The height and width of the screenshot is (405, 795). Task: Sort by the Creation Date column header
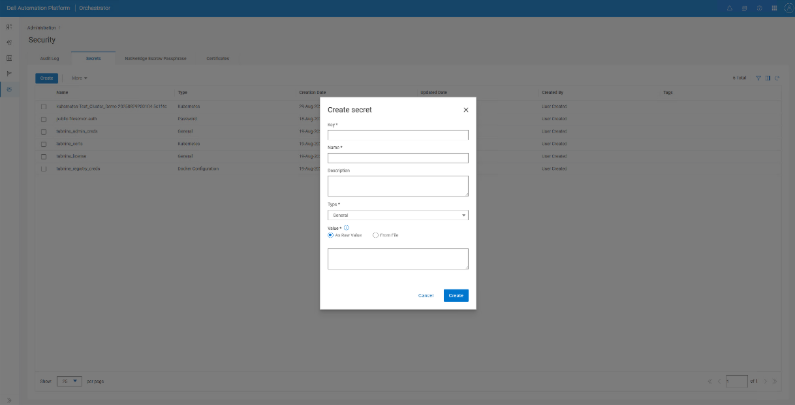click(312, 93)
